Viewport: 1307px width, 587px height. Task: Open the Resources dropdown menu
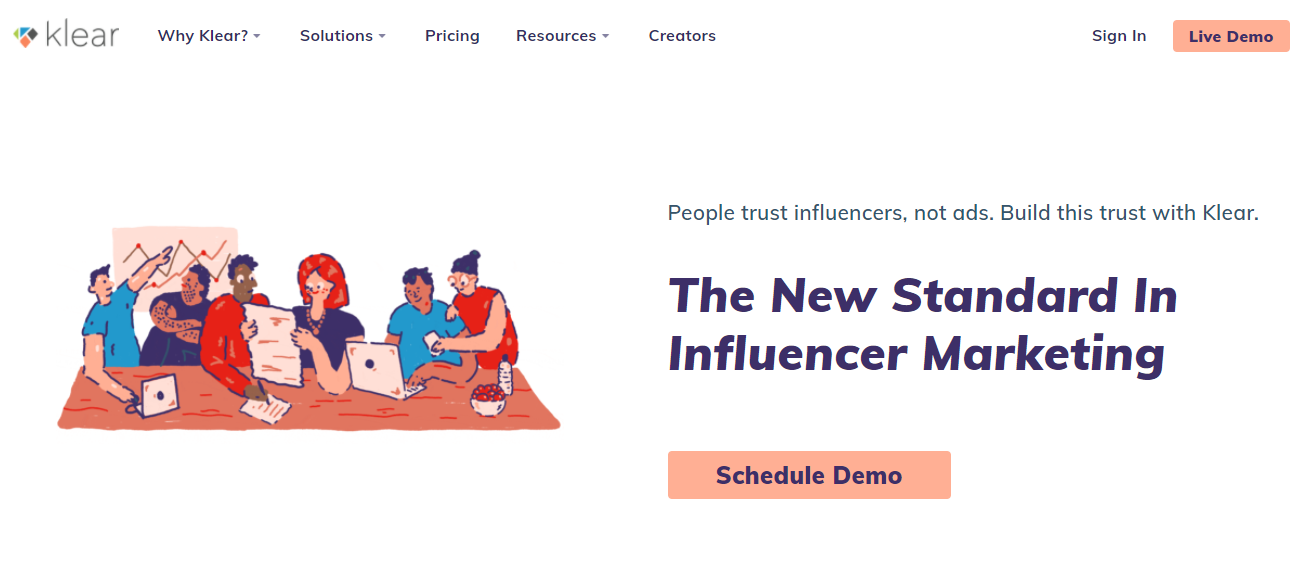[556, 35]
